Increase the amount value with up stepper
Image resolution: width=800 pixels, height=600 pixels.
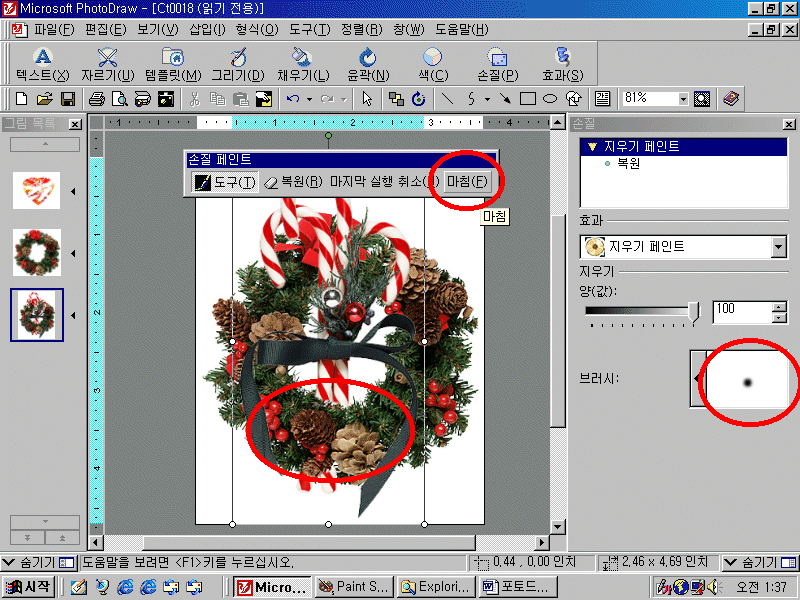[x=779, y=307]
